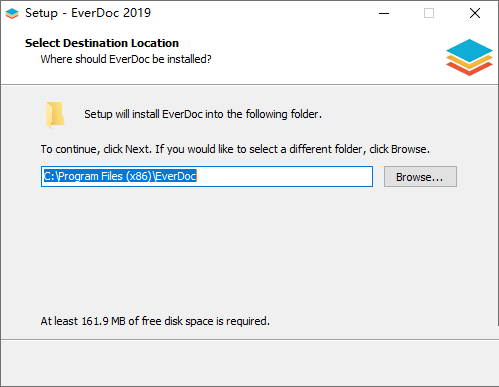The height and width of the screenshot is (387, 499).
Task: Click the 'To continue, click Next' instruction line
Action: click(x=235, y=149)
